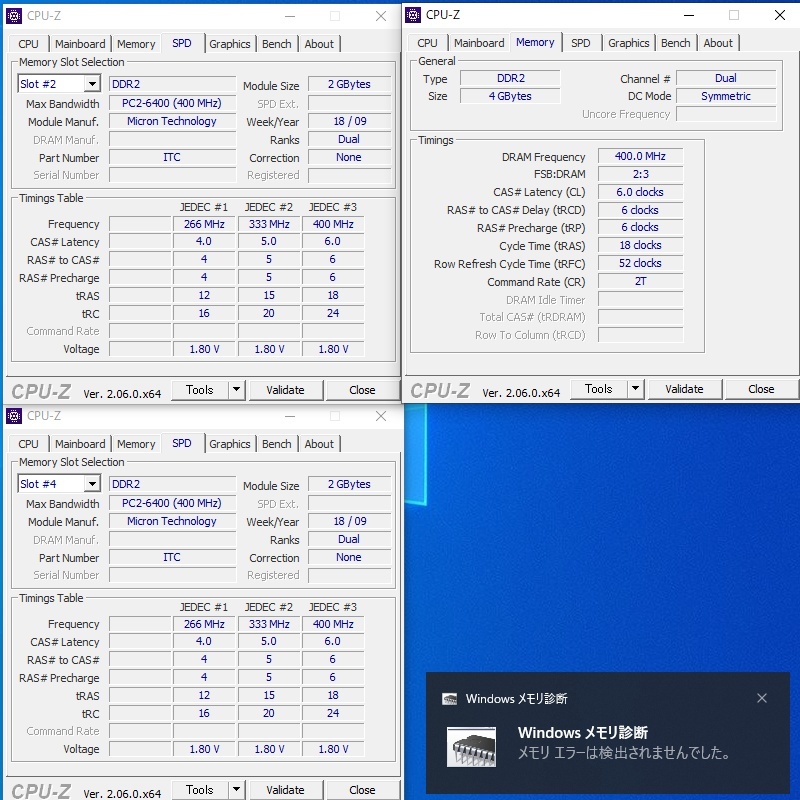The height and width of the screenshot is (800, 800).
Task: Go to the Bench tab in the Slot #4 window
Action: [x=277, y=444]
